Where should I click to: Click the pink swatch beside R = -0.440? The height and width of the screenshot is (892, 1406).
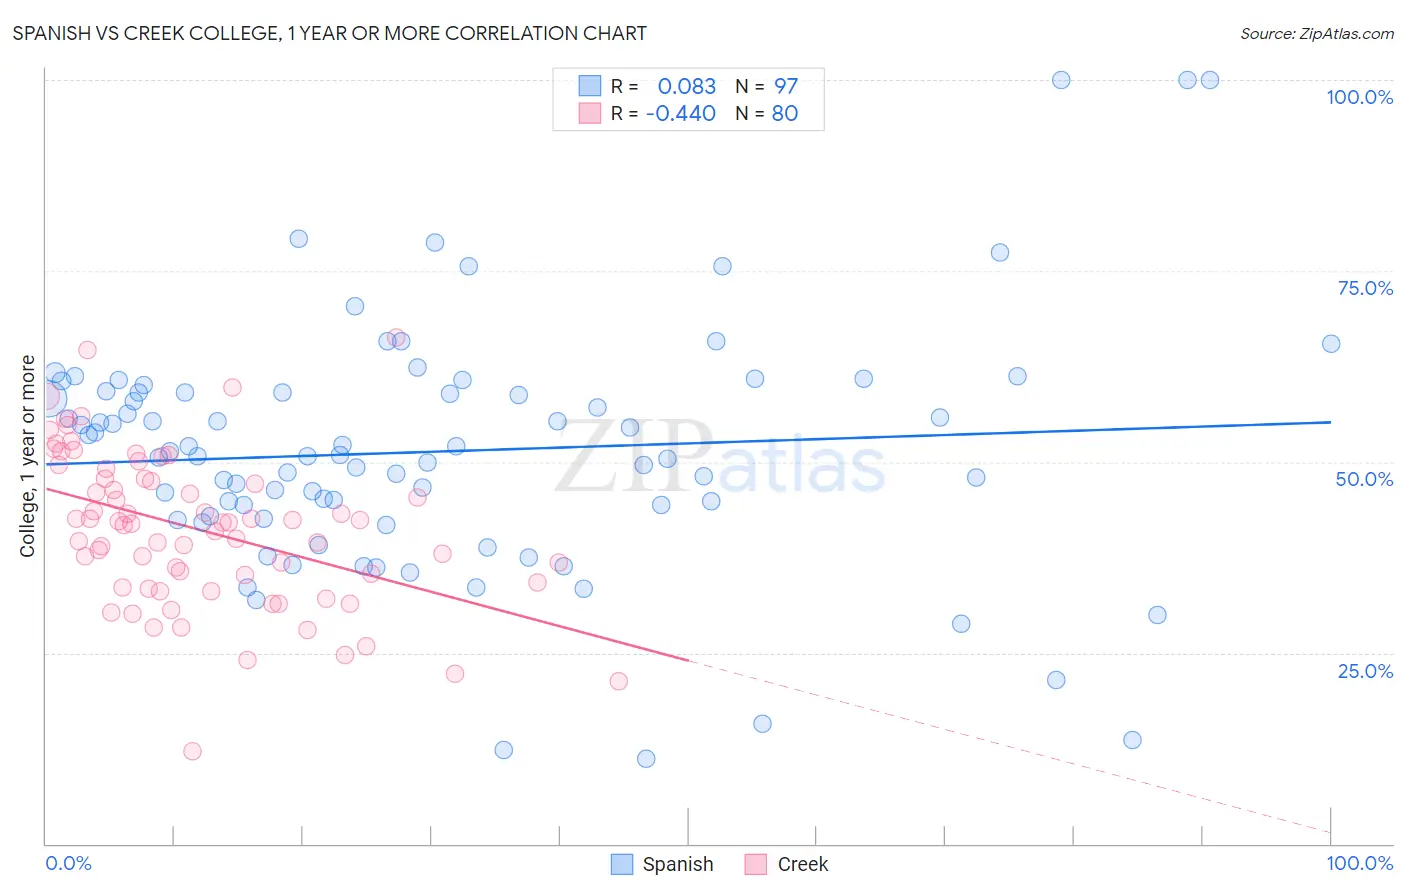click(590, 113)
